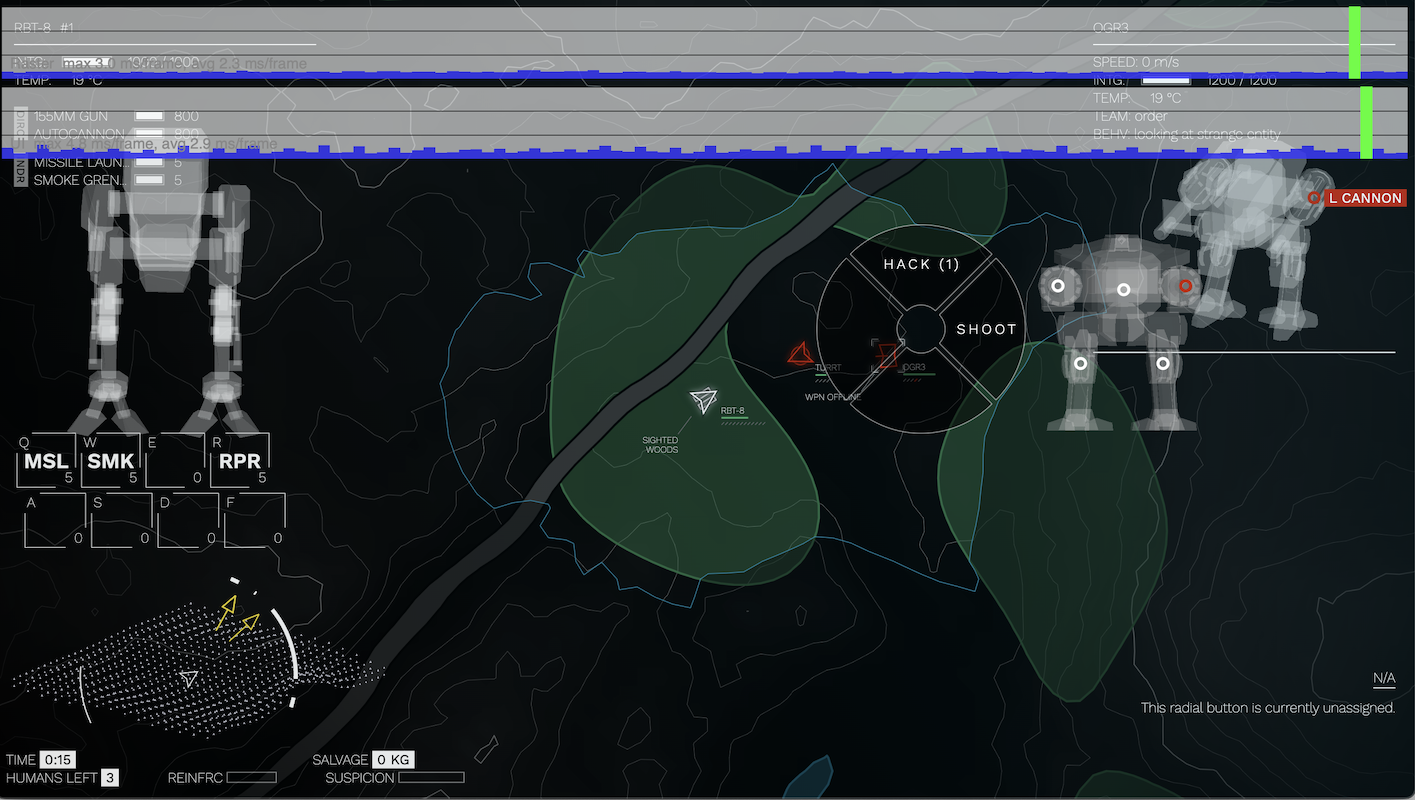Select the red hardpoint on mech's right shoulder
The width and height of the screenshot is (1415, 800).
[x=1185, y=286]
